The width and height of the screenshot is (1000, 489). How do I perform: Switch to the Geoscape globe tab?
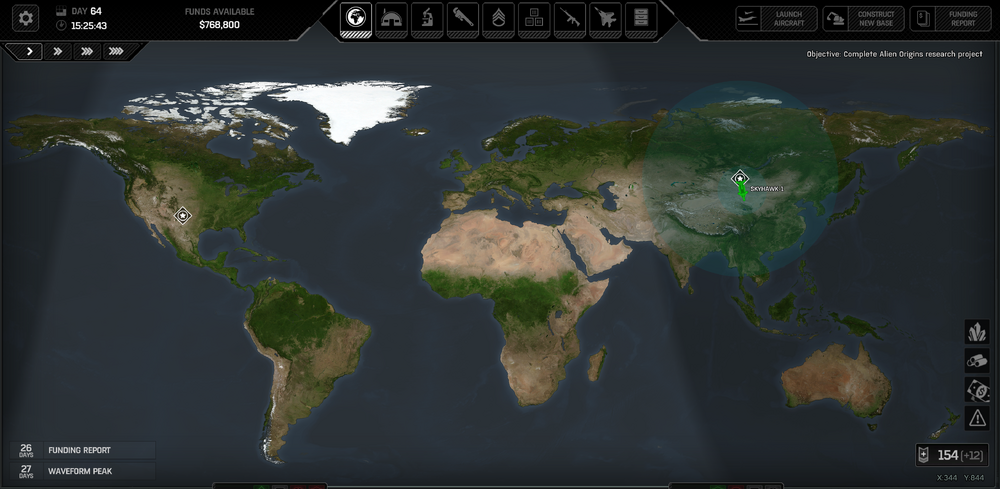coord(355,17)
